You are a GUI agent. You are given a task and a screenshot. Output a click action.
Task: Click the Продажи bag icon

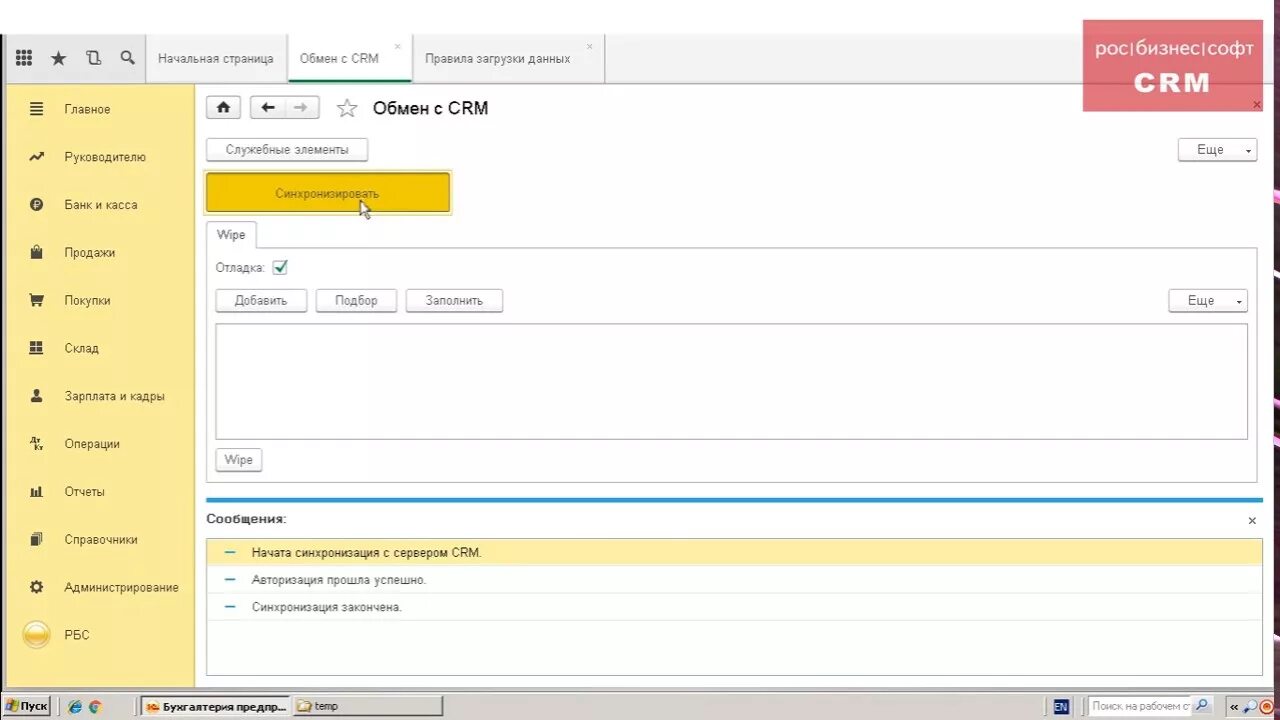(37, 253)
